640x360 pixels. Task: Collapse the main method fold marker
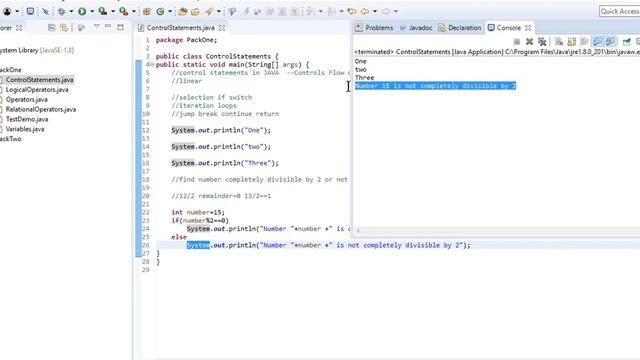point(152,64)
